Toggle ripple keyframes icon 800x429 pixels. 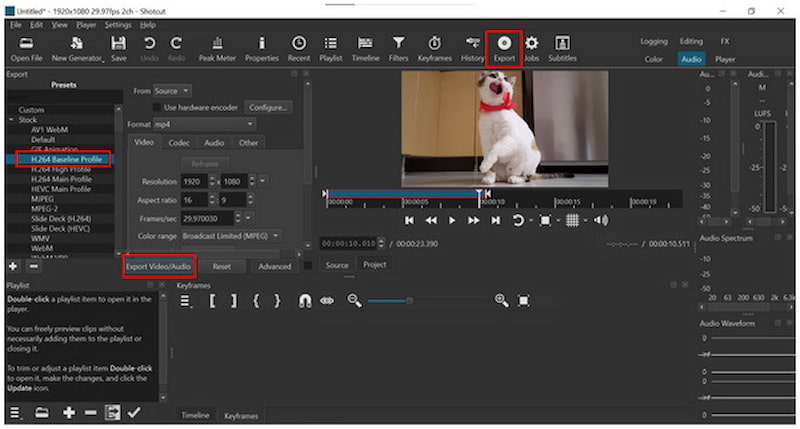pos(326,300)
